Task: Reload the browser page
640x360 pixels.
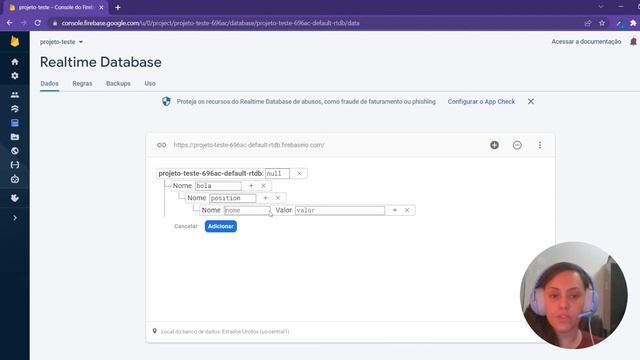Action: click(x=38, y=23)
